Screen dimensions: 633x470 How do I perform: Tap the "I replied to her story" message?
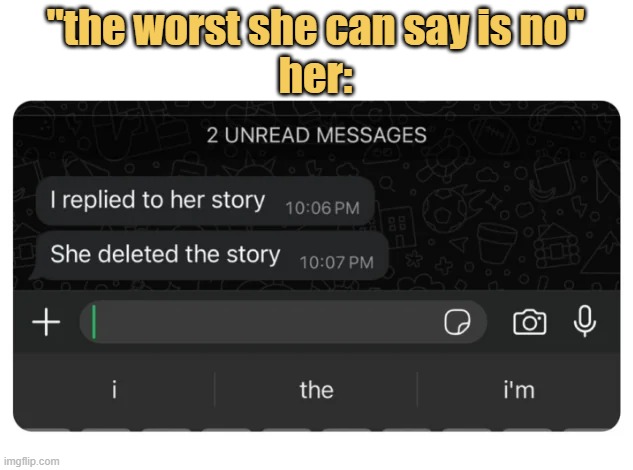[205, 201]
